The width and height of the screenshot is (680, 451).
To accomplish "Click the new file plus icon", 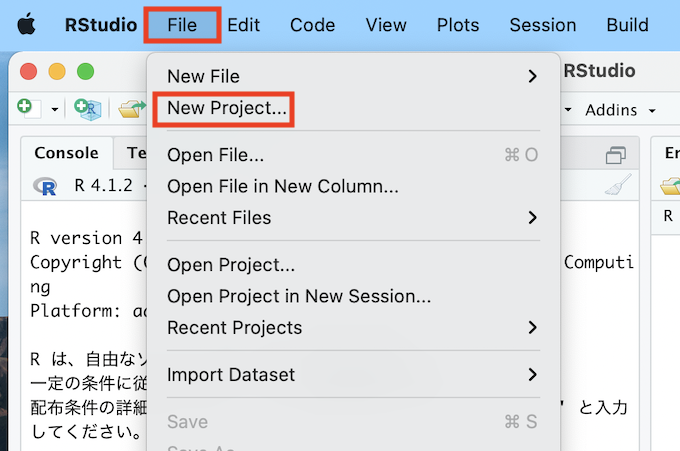I will click(25, 108).
